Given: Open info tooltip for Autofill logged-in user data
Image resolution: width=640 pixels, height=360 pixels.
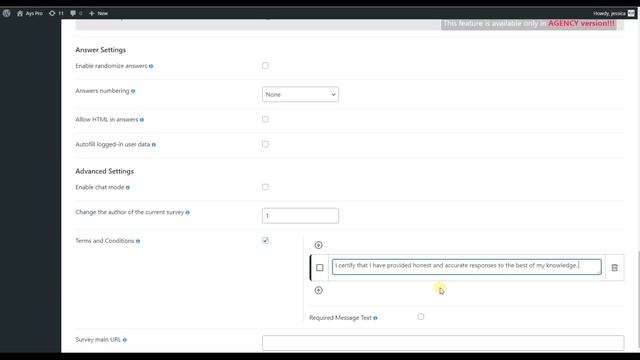Looking at the screenshot, I should [x=154, y=145].
